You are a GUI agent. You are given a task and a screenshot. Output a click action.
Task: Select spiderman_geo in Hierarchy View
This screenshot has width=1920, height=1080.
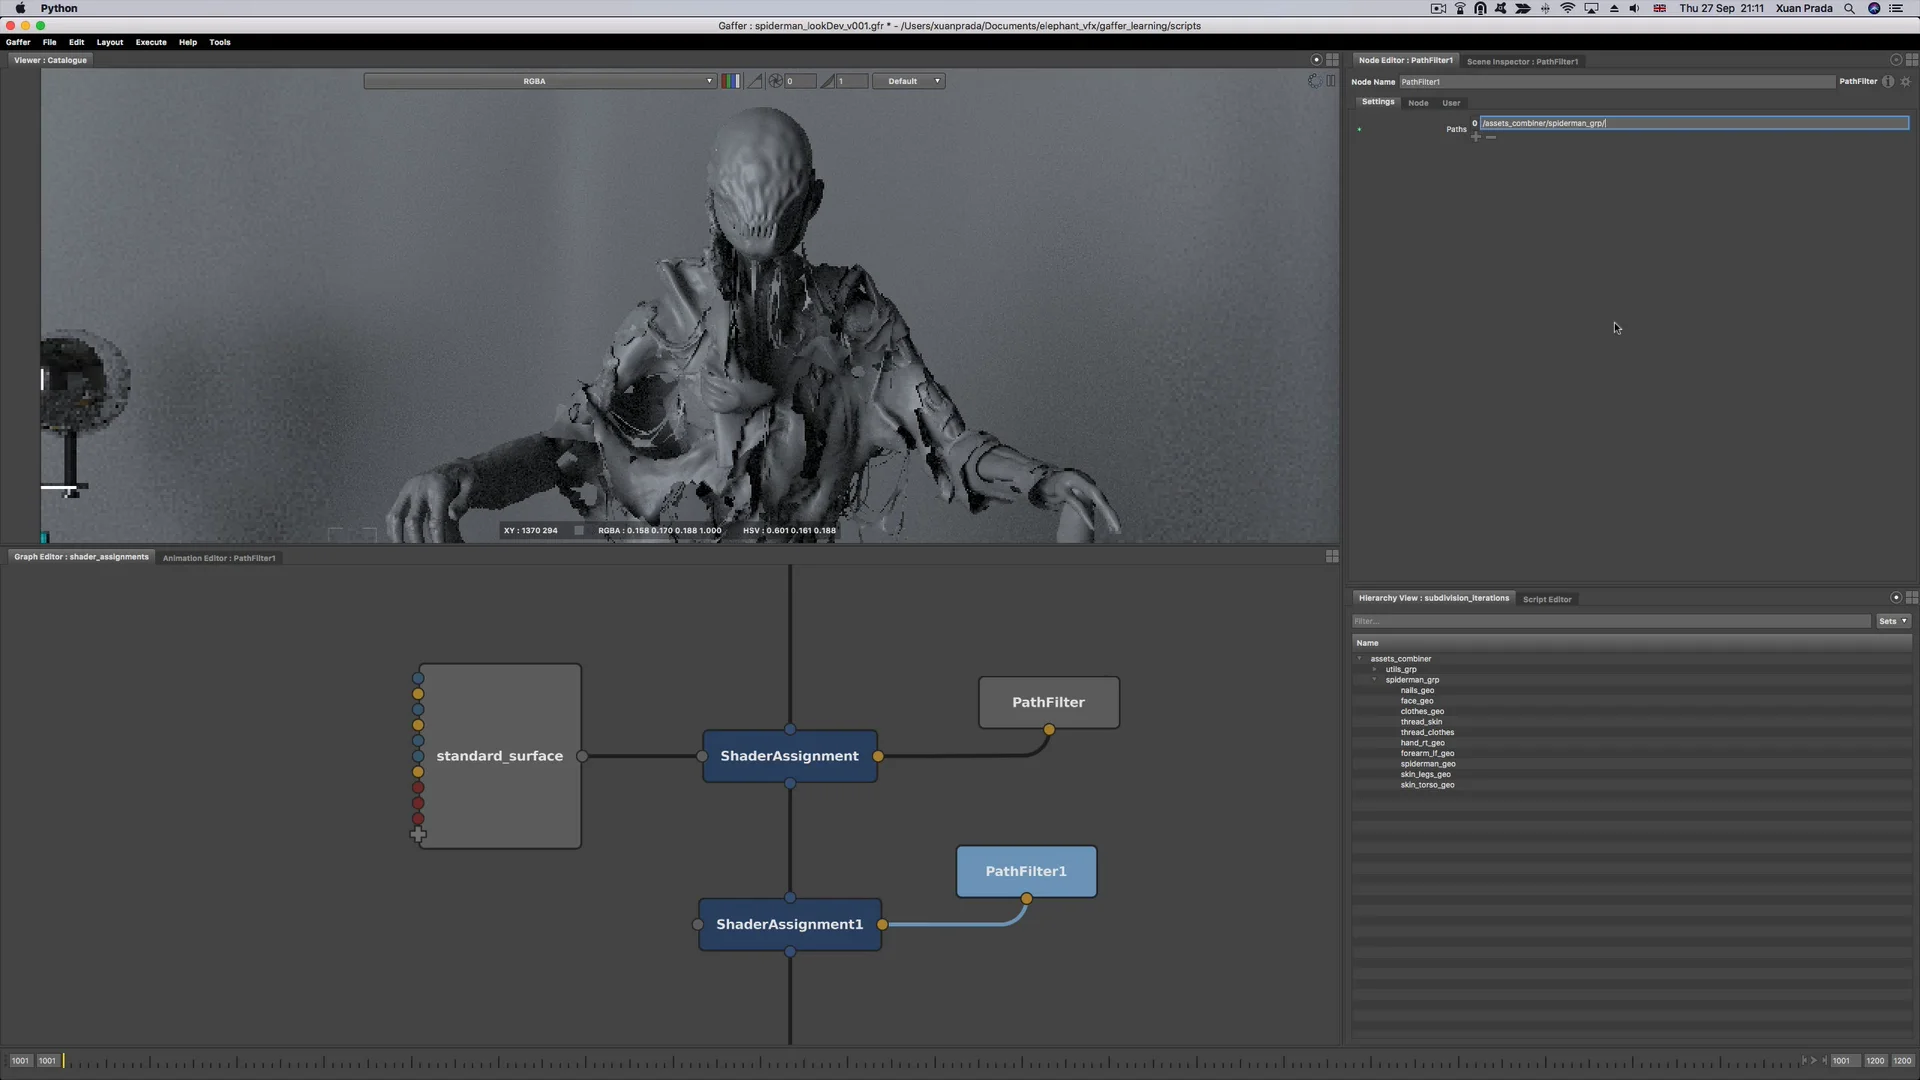(1428, 764)
